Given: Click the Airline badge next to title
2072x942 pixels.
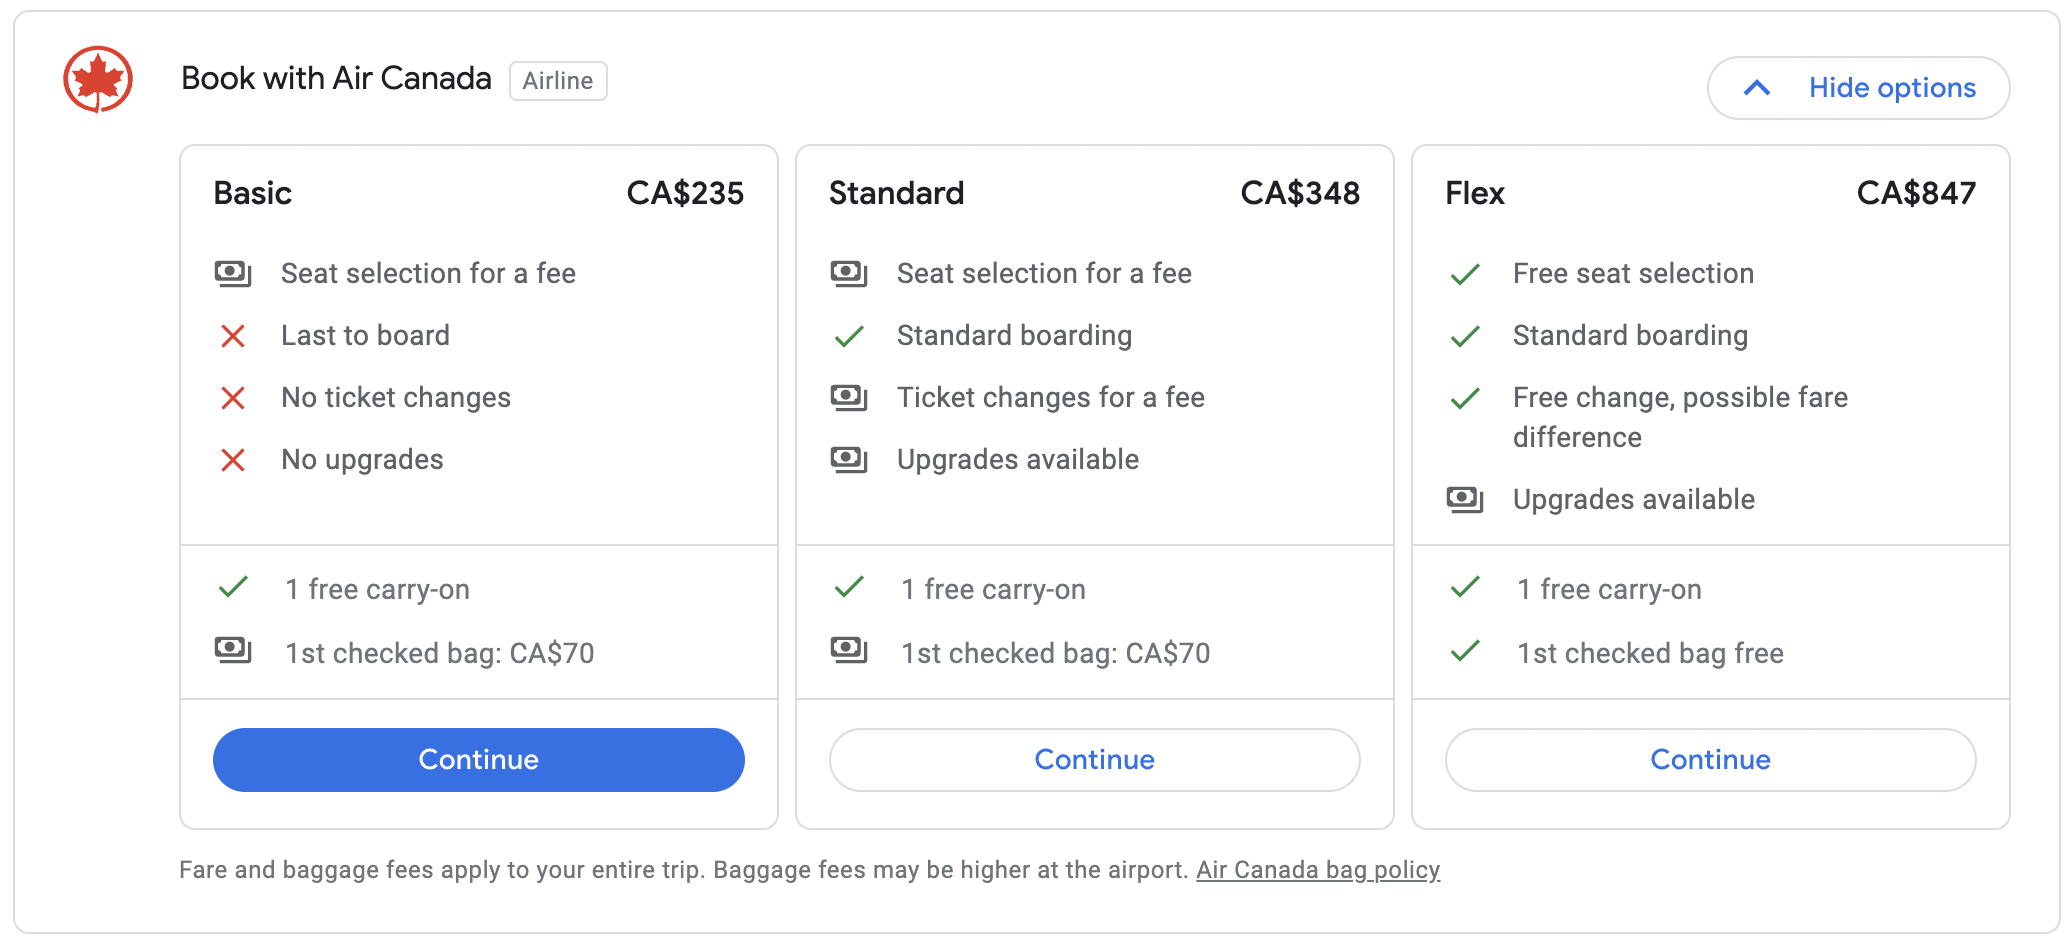Looking at the screenshot, I should [558, 81].
